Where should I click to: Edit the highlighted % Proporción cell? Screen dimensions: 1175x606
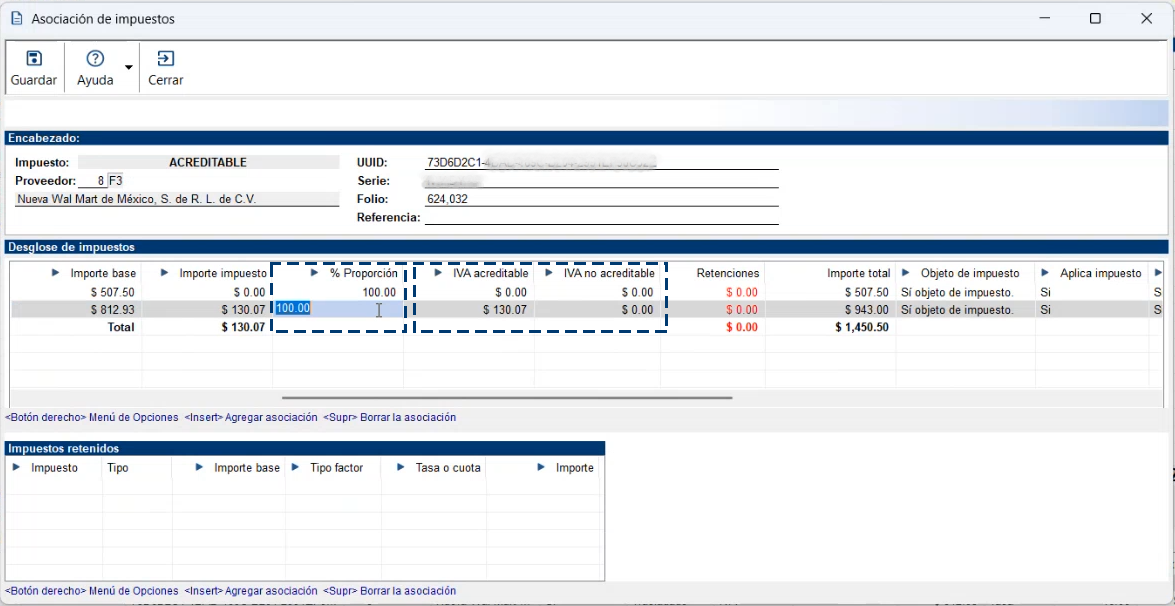coord(338,310)
